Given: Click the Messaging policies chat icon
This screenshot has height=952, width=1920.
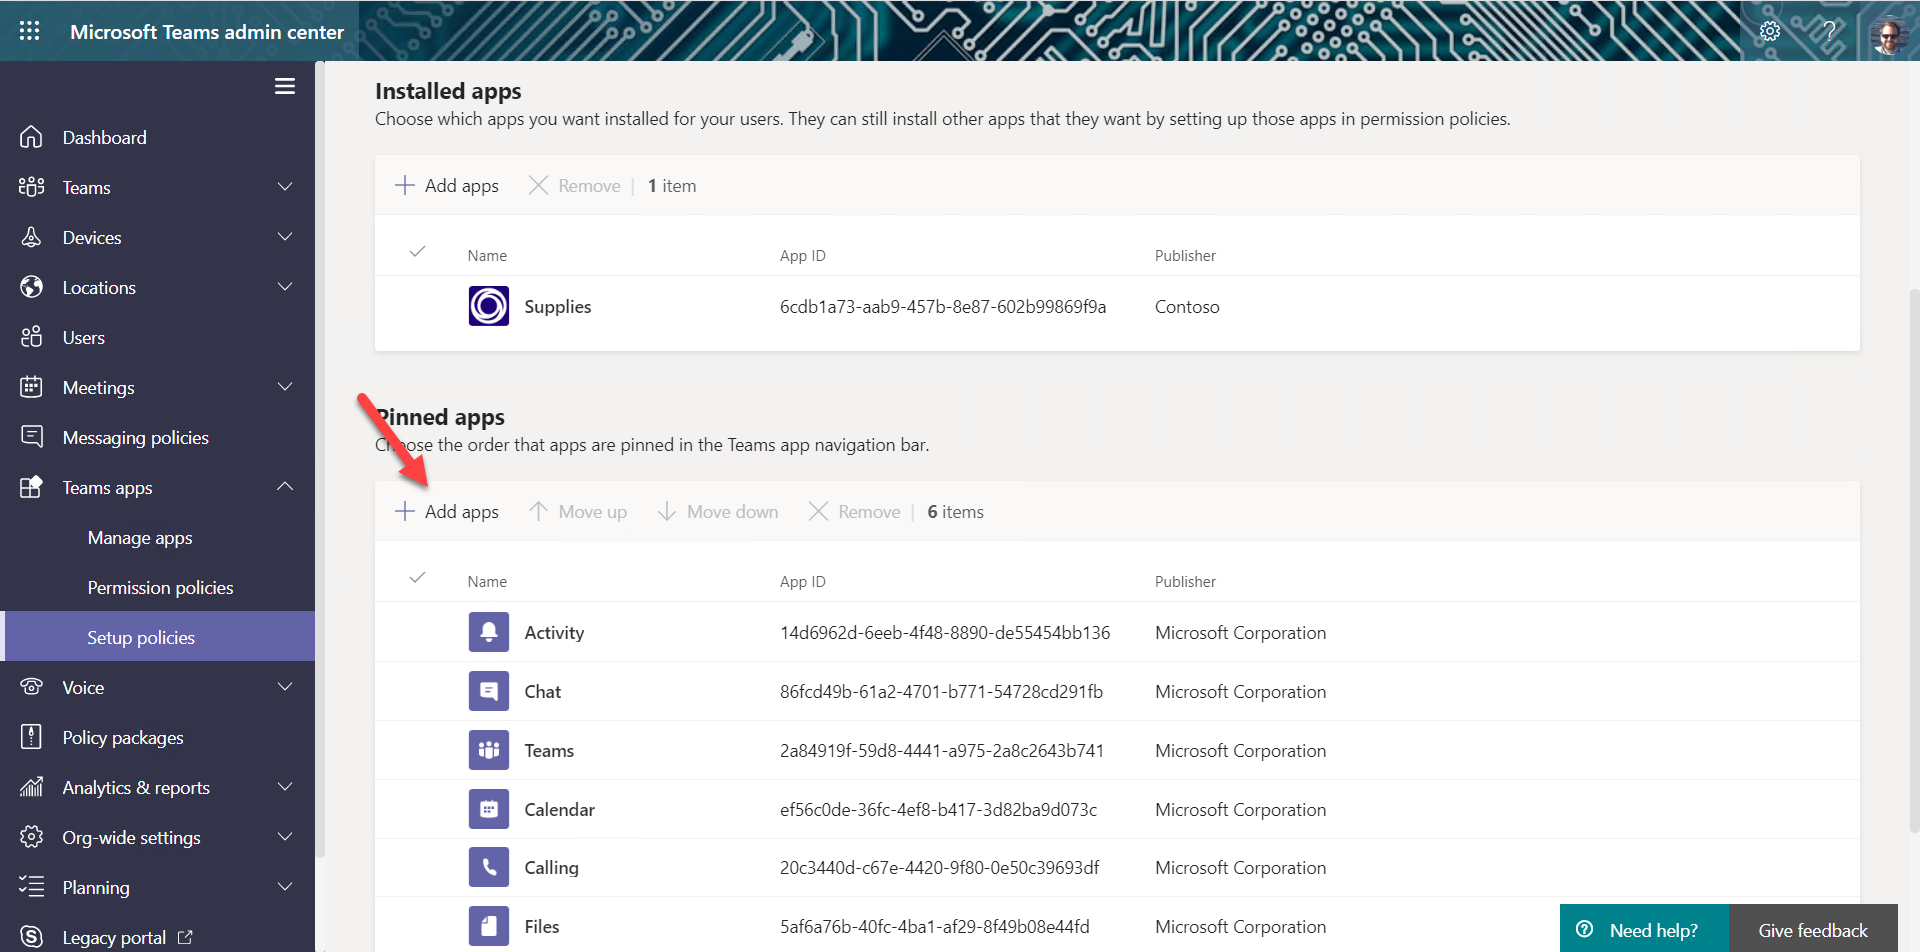Looking at the screenshot, I should [x=32, y=437].
